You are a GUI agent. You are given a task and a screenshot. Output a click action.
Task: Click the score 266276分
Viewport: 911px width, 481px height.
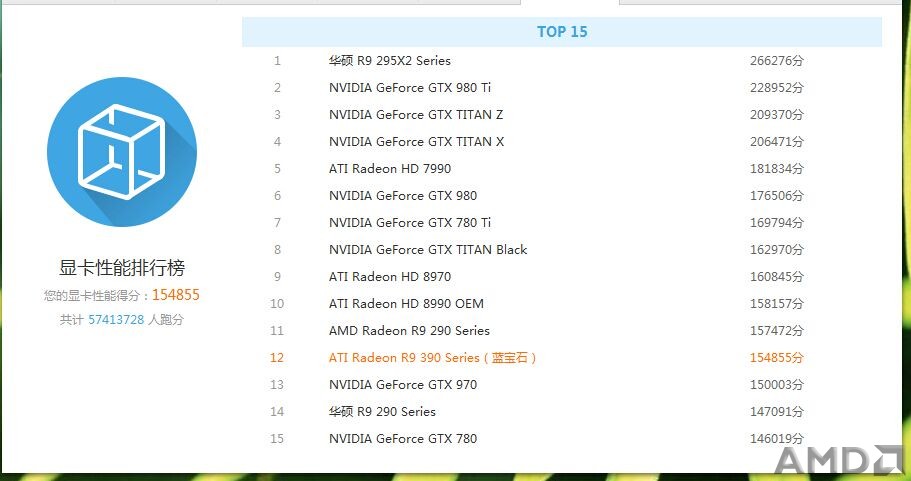pos(777,60)
